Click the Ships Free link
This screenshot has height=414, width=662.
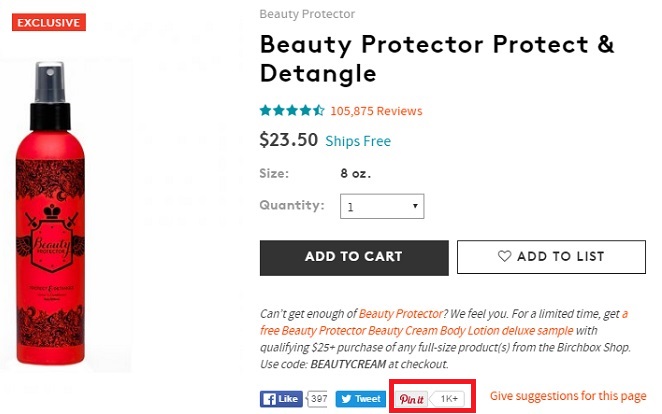click(x=358, y=141)
